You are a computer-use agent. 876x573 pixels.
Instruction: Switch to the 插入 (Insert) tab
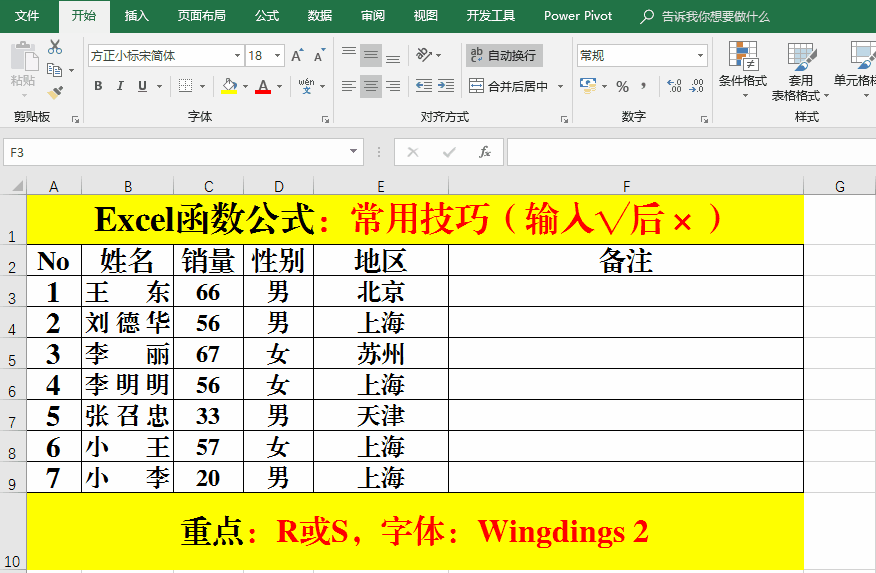click(x=137, y=16)
